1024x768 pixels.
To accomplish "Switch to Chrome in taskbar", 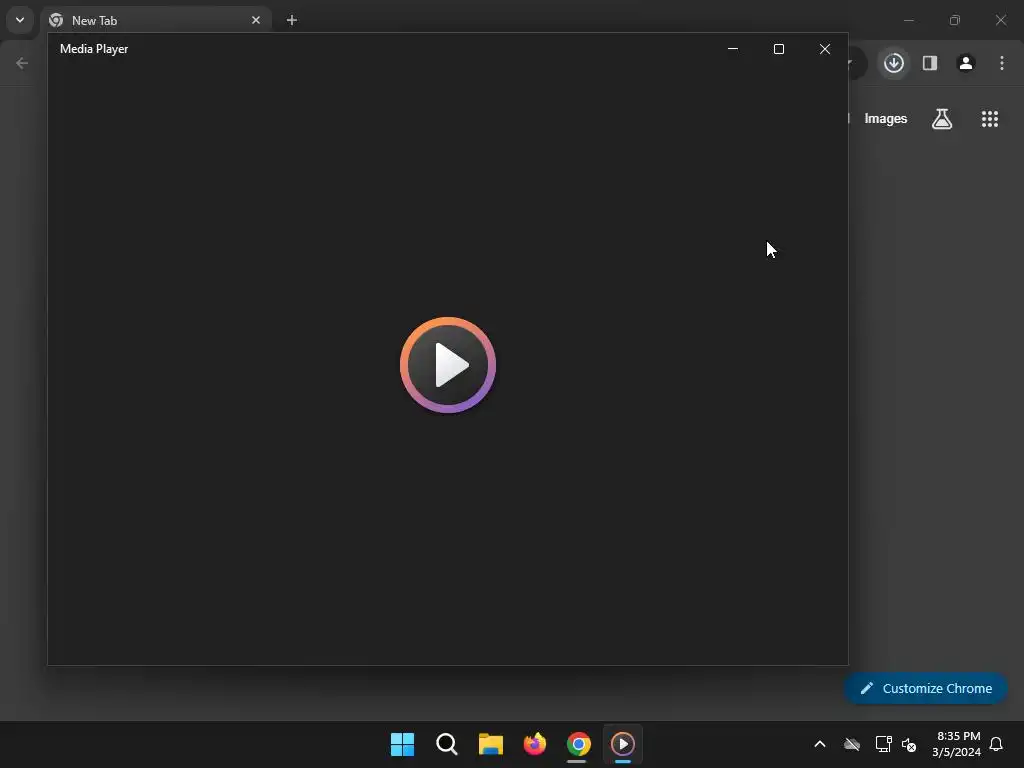I will 579,744.
